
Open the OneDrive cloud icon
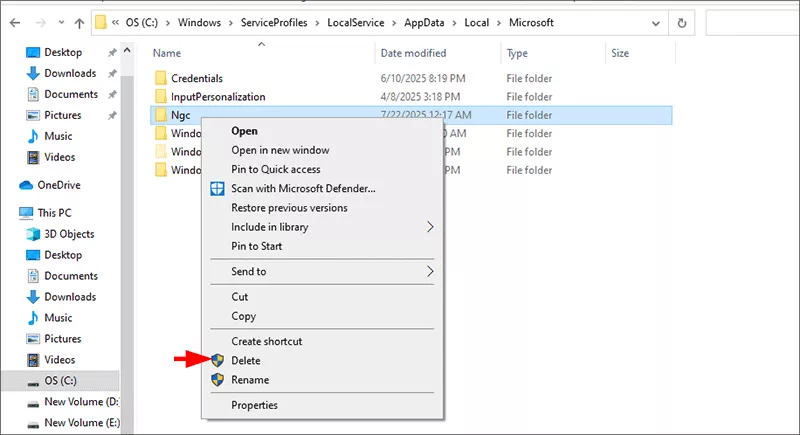pos(26,185)
